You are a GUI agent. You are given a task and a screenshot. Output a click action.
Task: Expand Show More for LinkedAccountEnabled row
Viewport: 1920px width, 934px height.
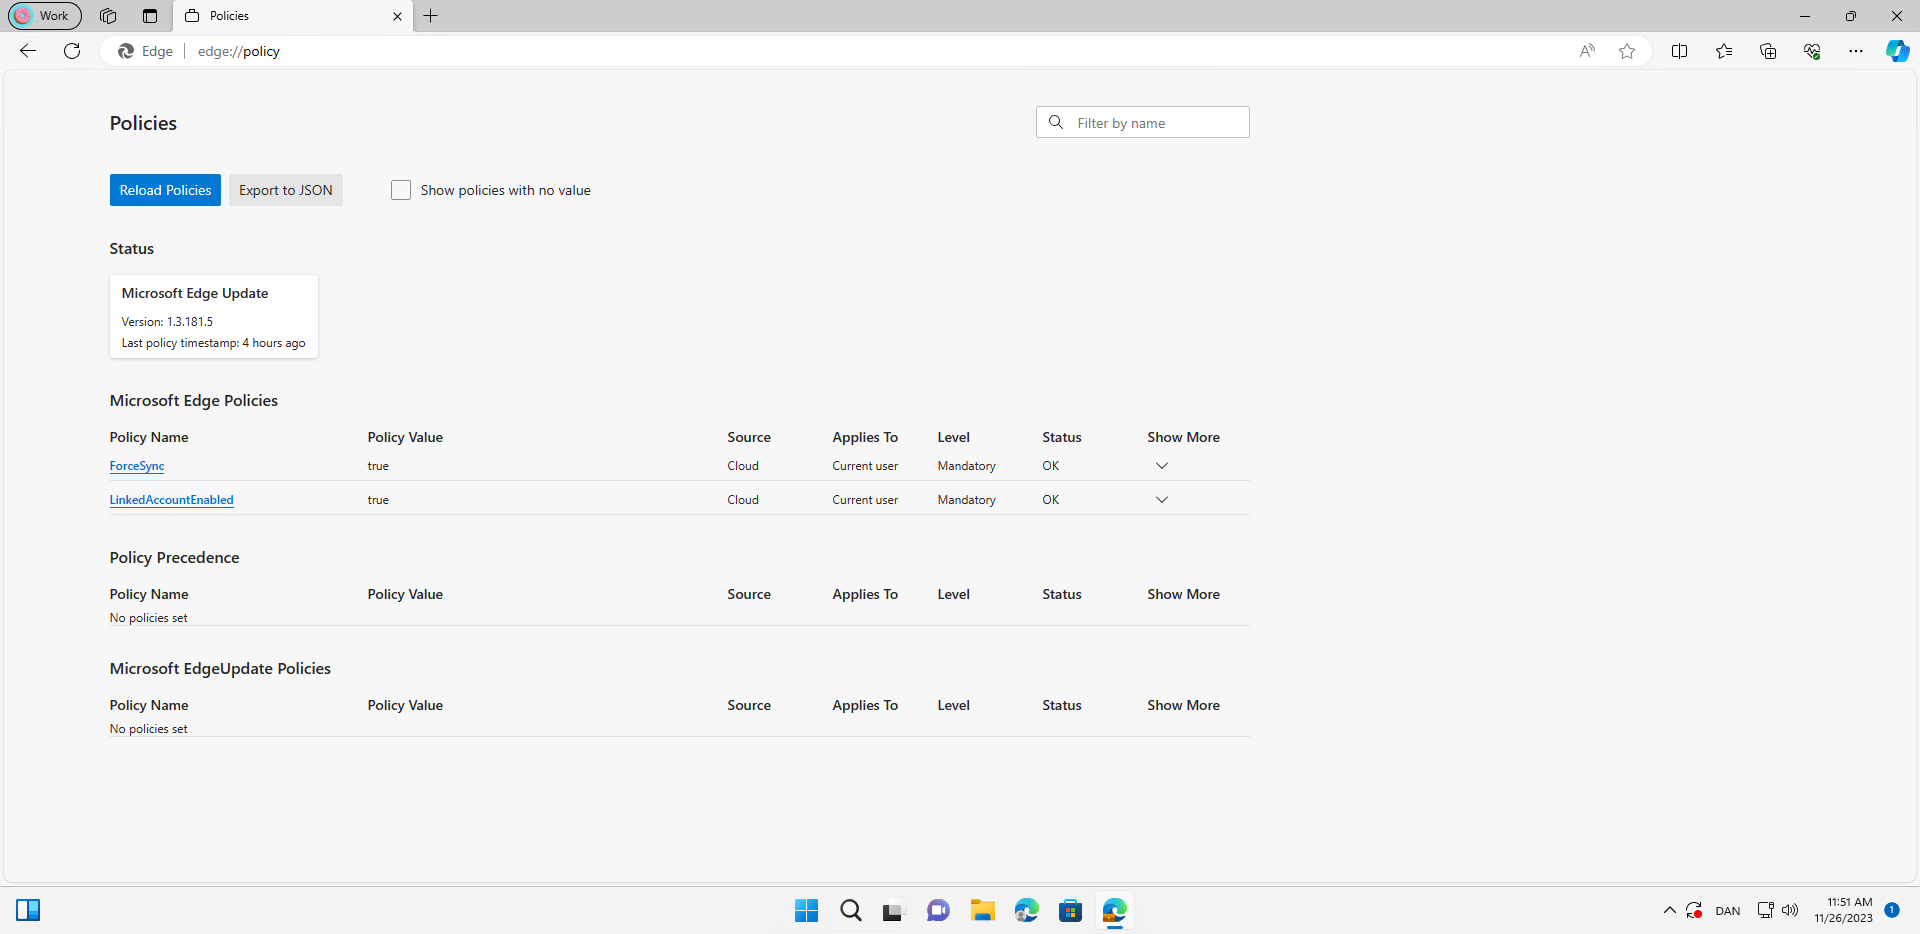click(1162, 500)
